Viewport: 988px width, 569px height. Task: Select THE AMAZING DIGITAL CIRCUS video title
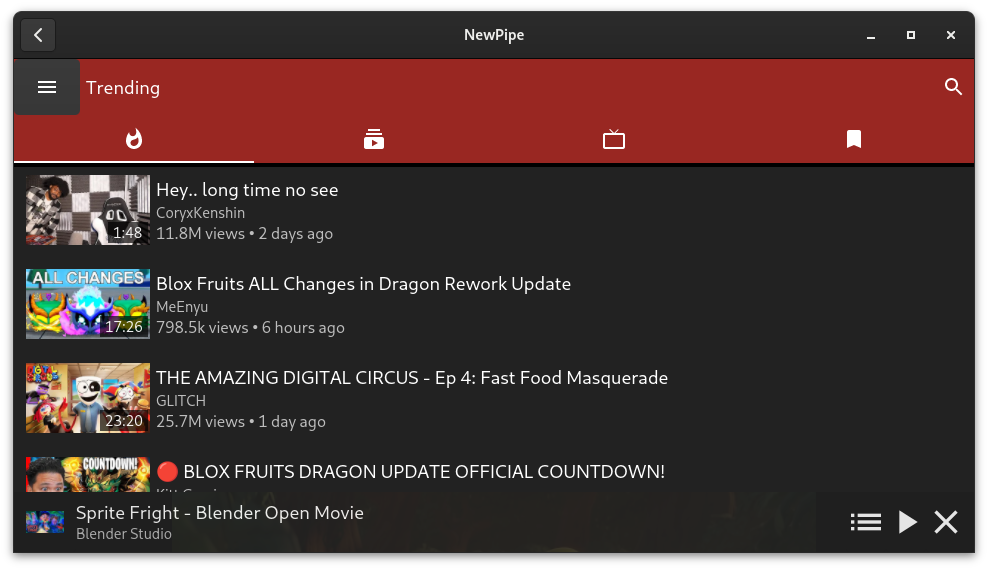(412, 378)
